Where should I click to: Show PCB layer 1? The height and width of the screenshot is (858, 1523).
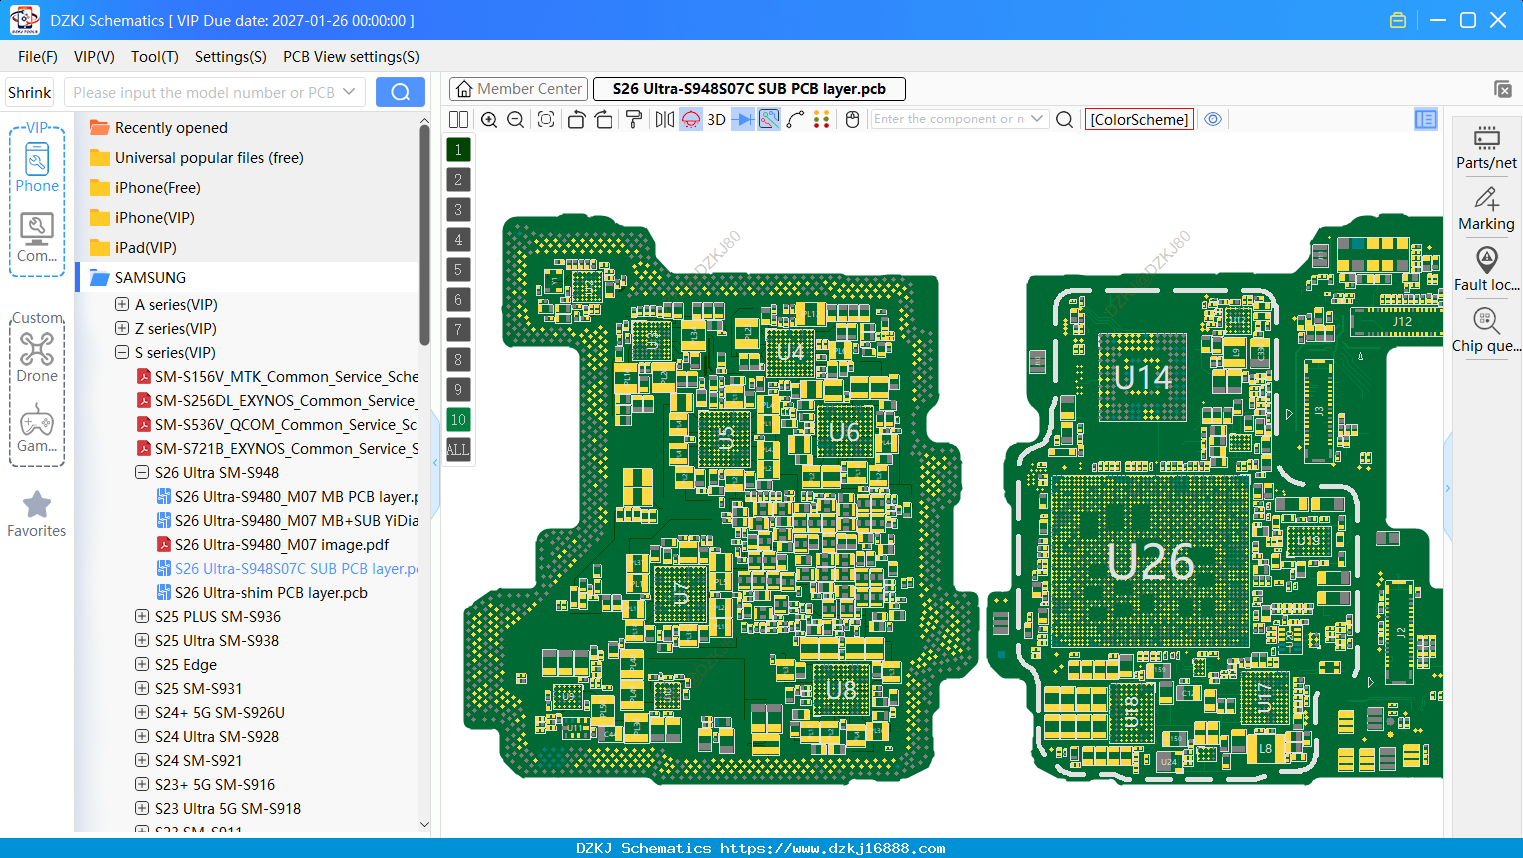458,150
